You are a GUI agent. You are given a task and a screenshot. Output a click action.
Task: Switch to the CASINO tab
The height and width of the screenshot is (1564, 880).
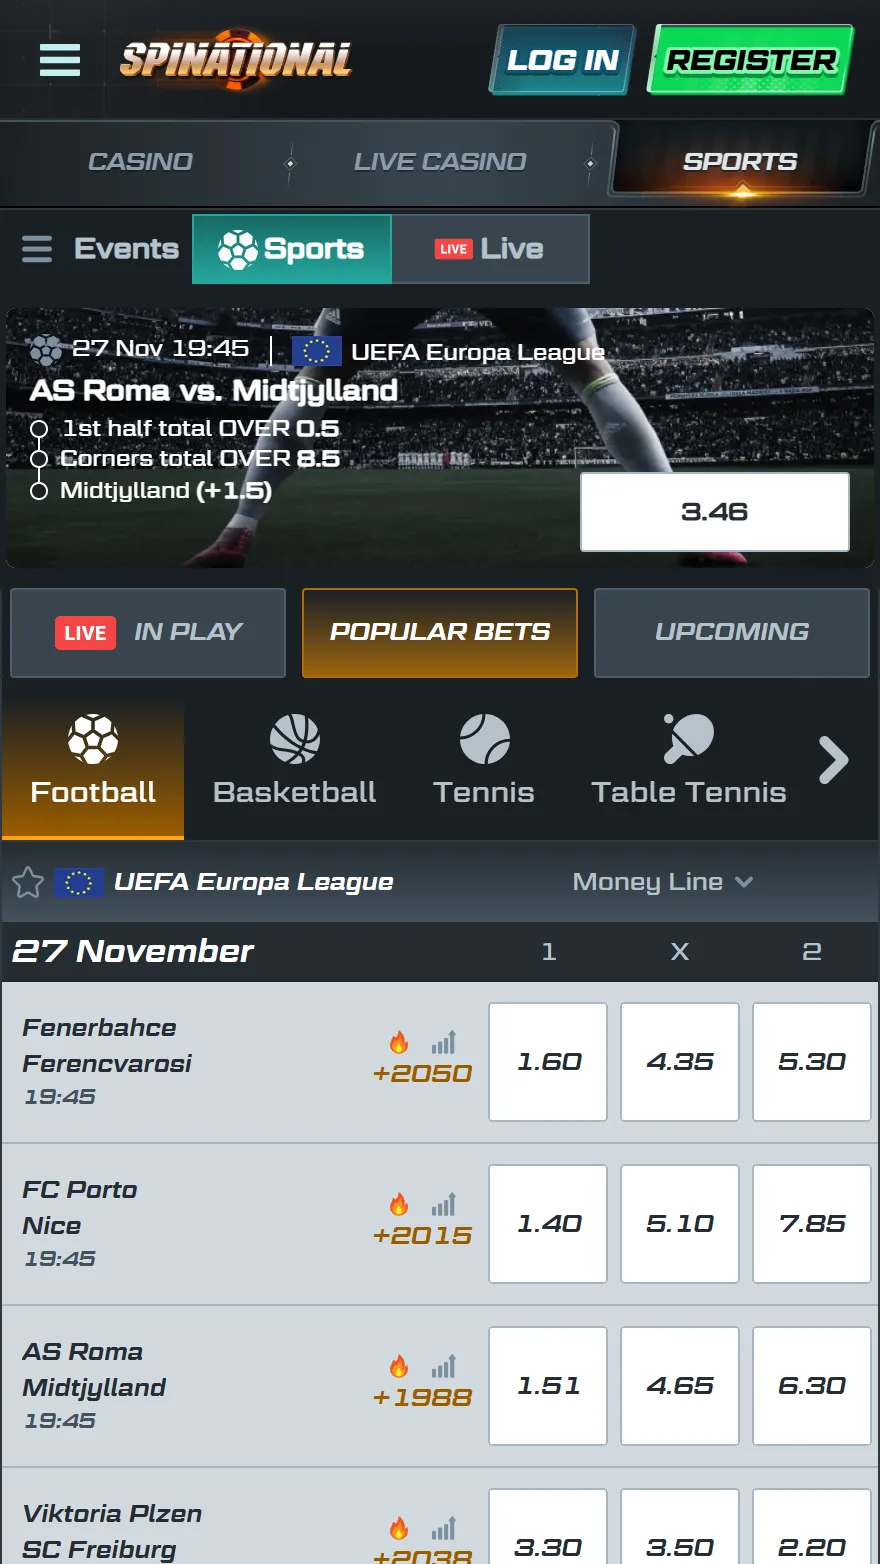[x=140, y=161]
